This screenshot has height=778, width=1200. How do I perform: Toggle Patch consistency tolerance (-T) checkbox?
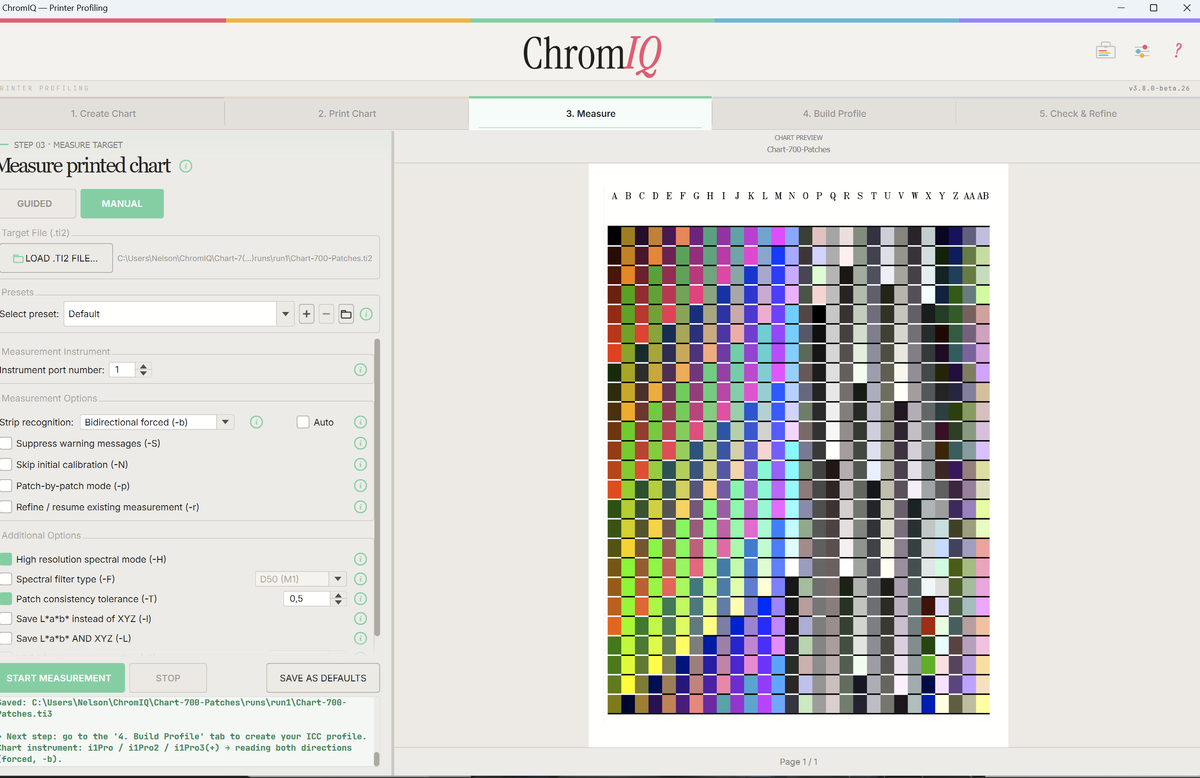[x=6, y=599]
